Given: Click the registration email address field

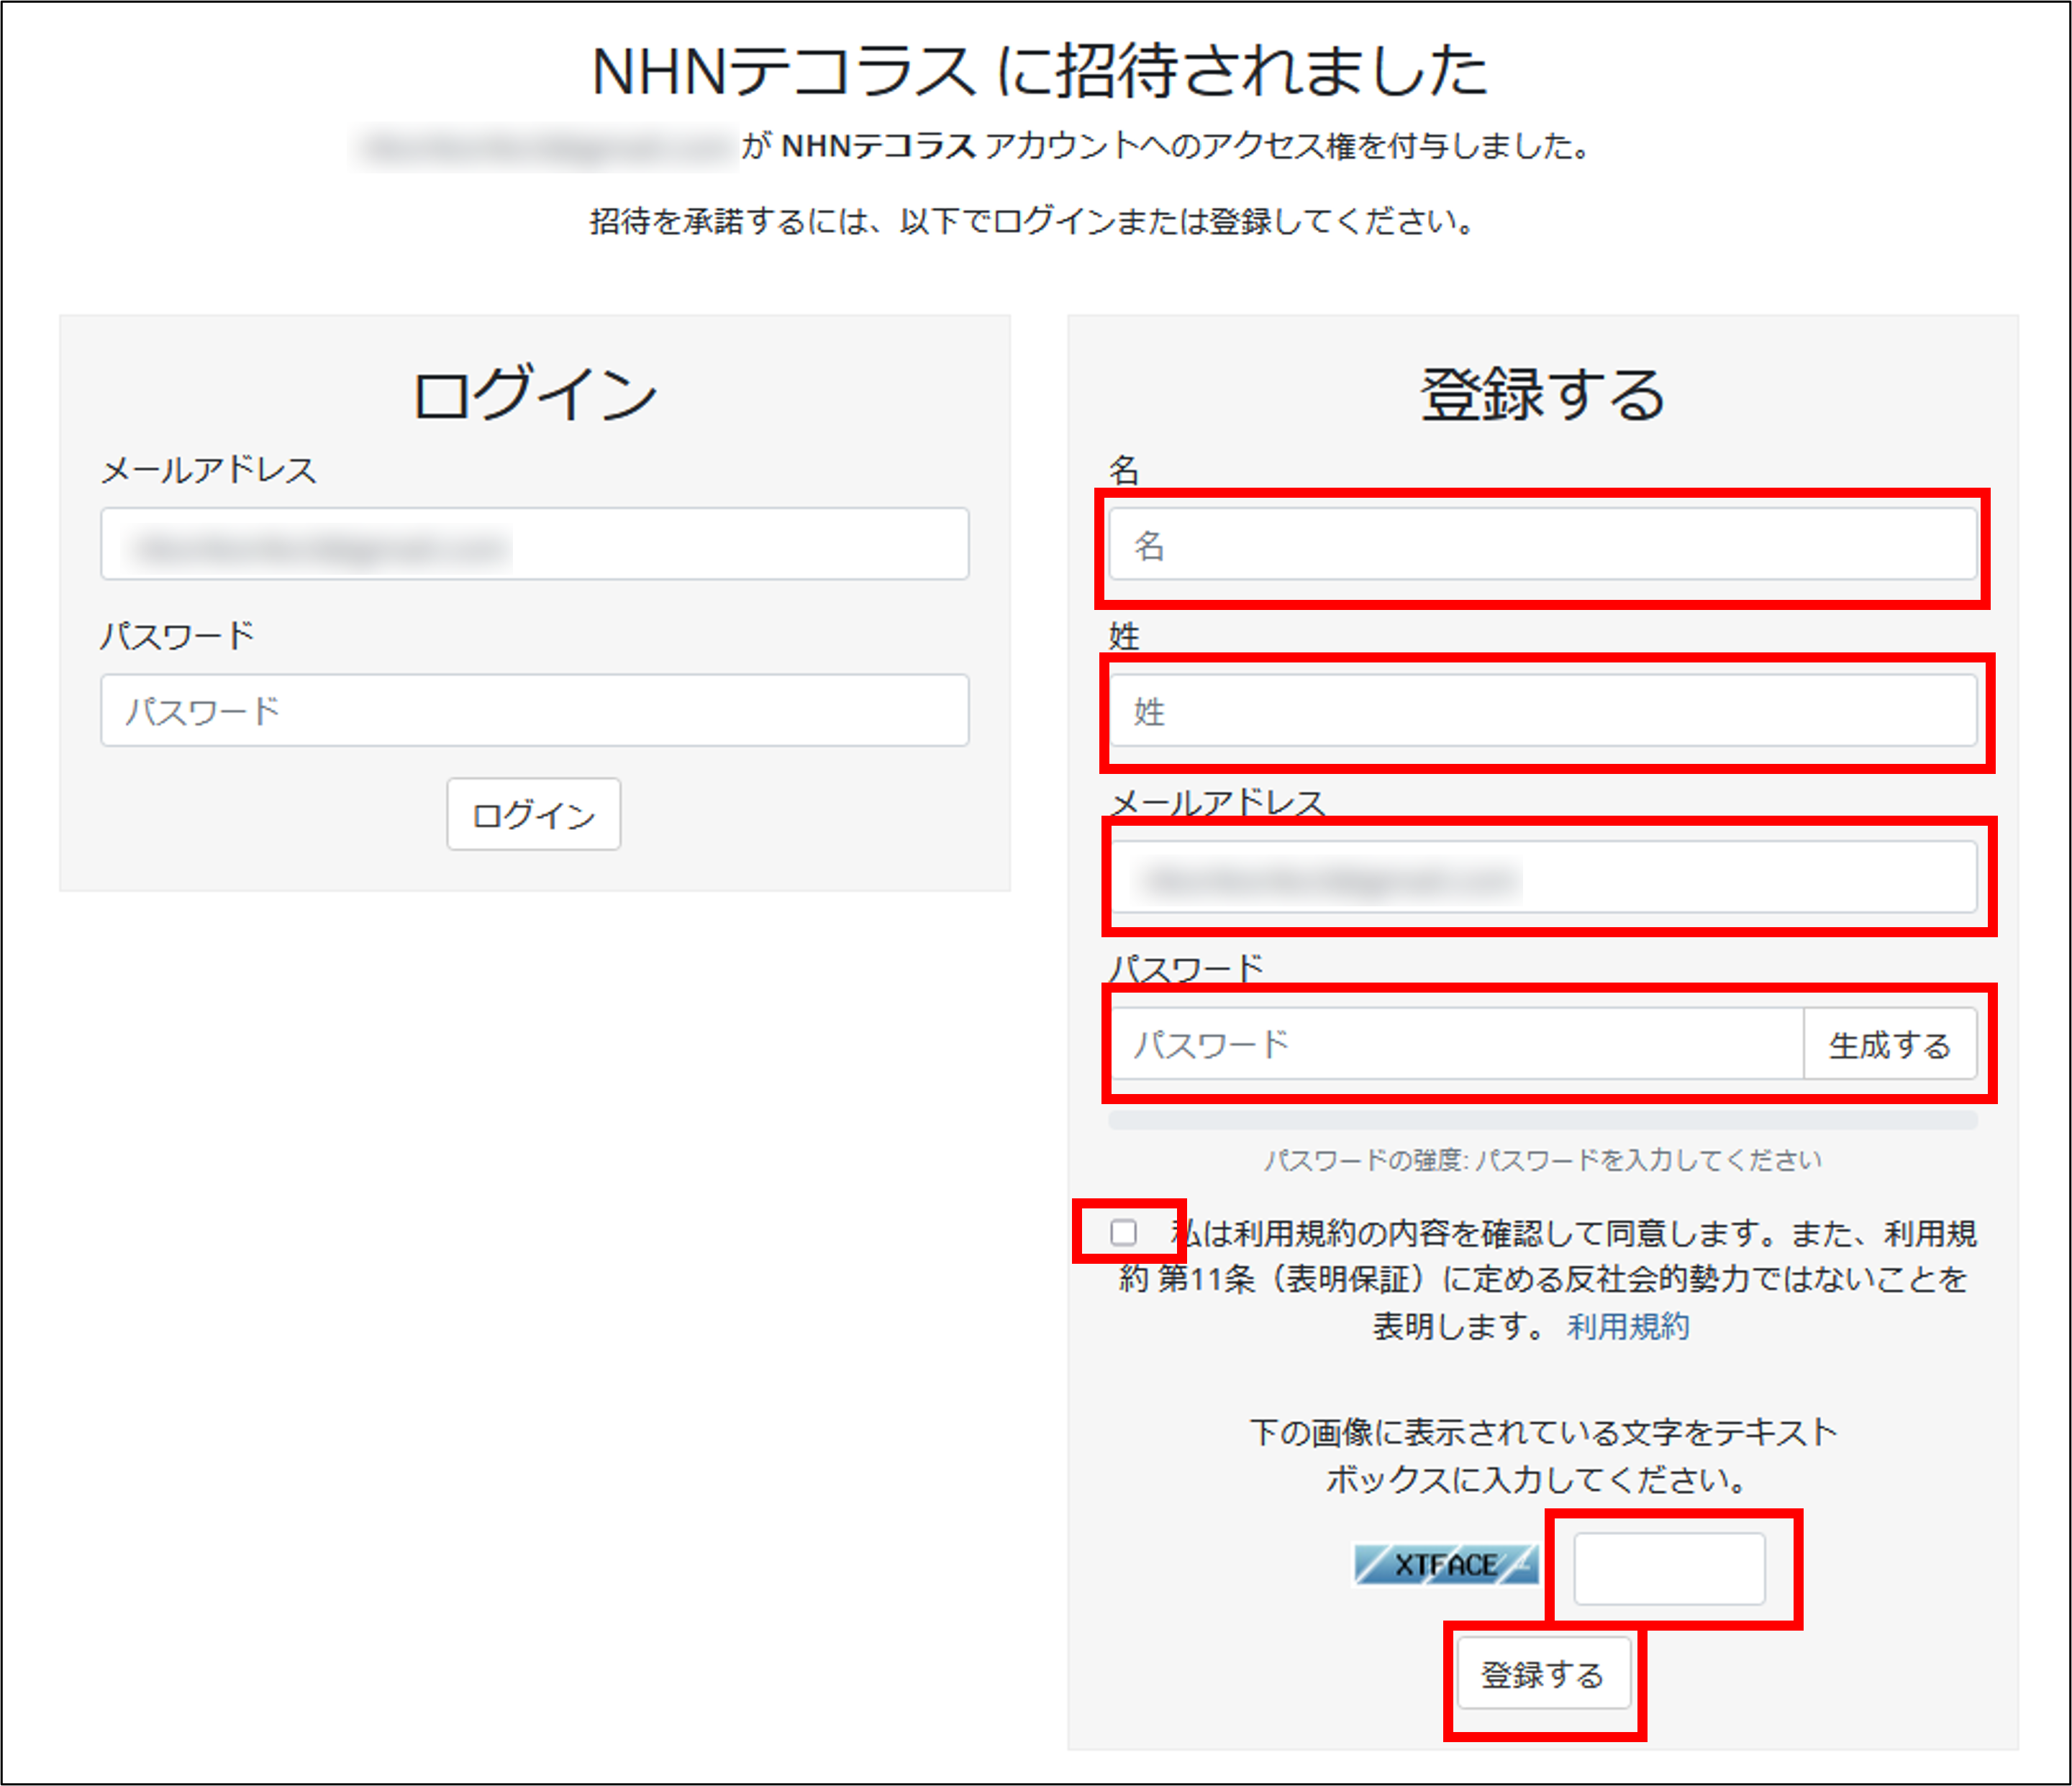Looking at the screenshot, I should [1542, 877].
